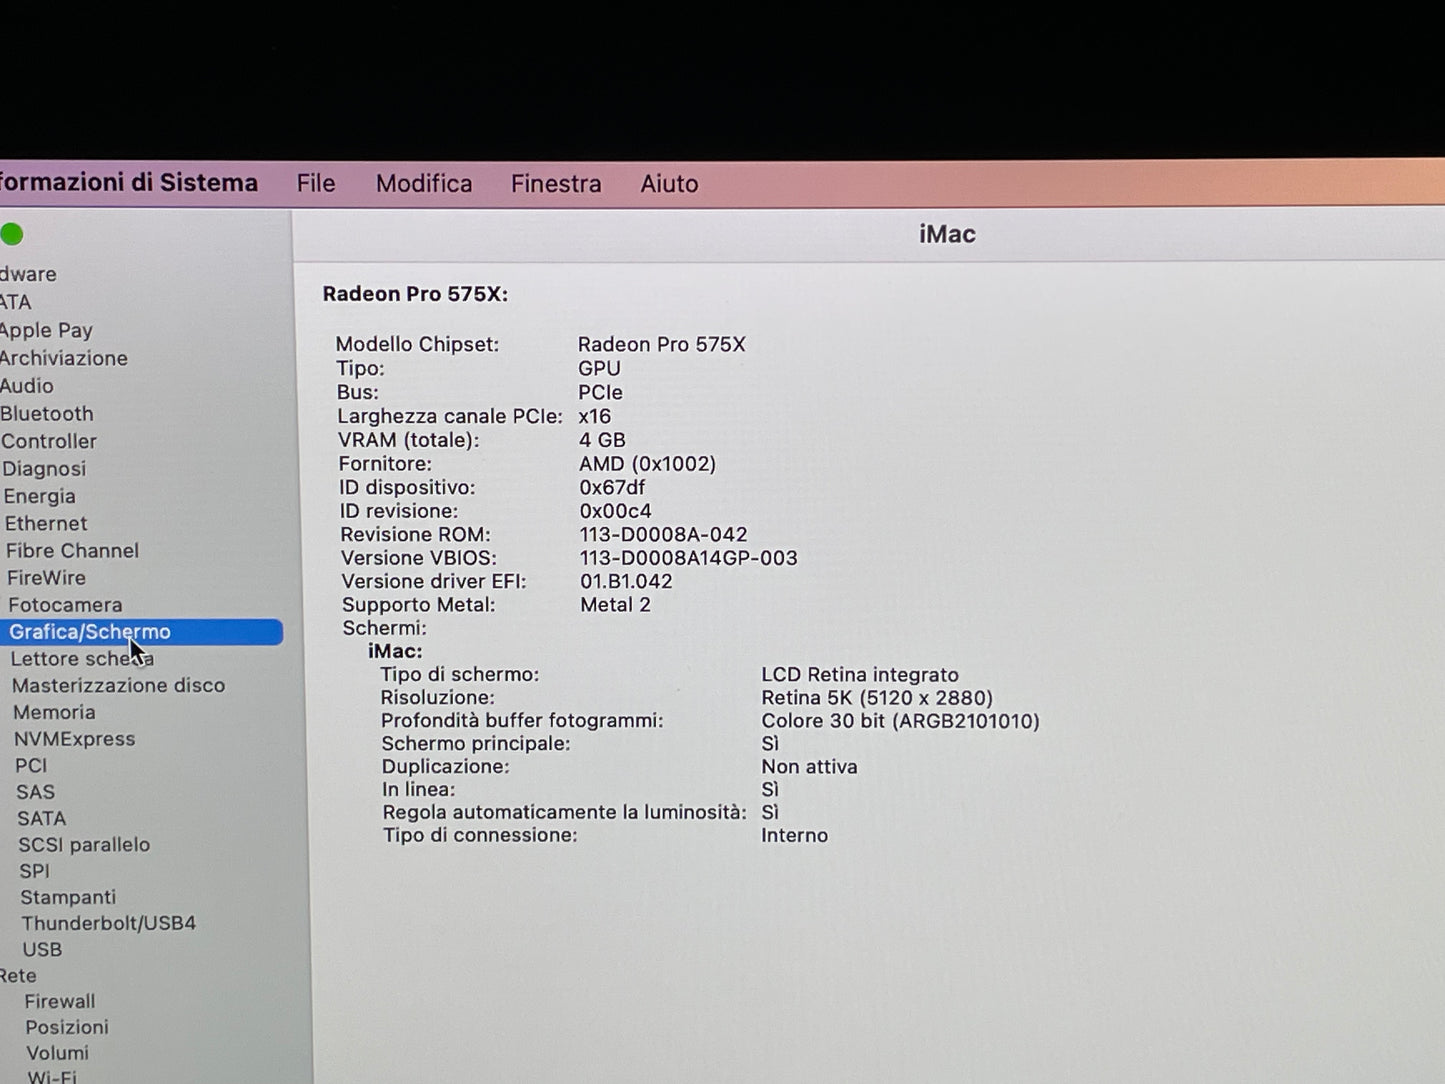The image size is (1445, 1084).
Task: Select Archiviazione in the sidebar
Action: tap(64, 358)
